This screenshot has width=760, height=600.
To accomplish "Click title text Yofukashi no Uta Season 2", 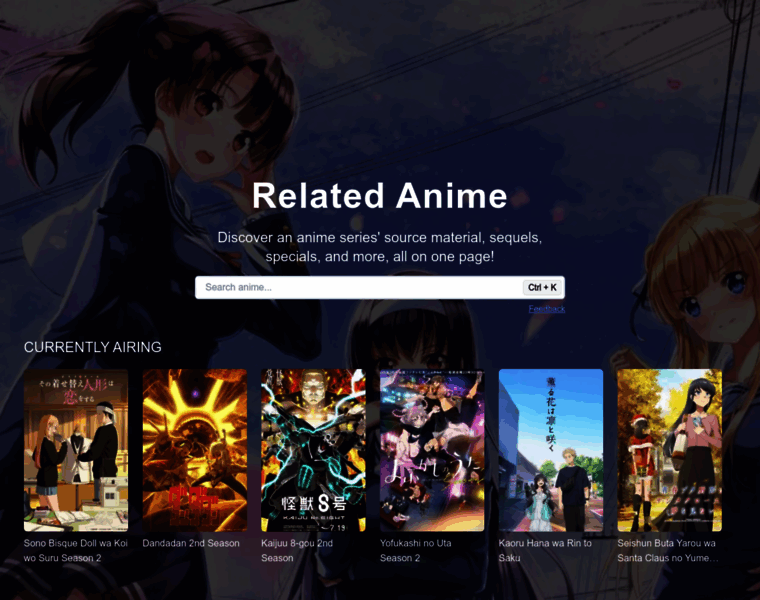I will (415, 551).
